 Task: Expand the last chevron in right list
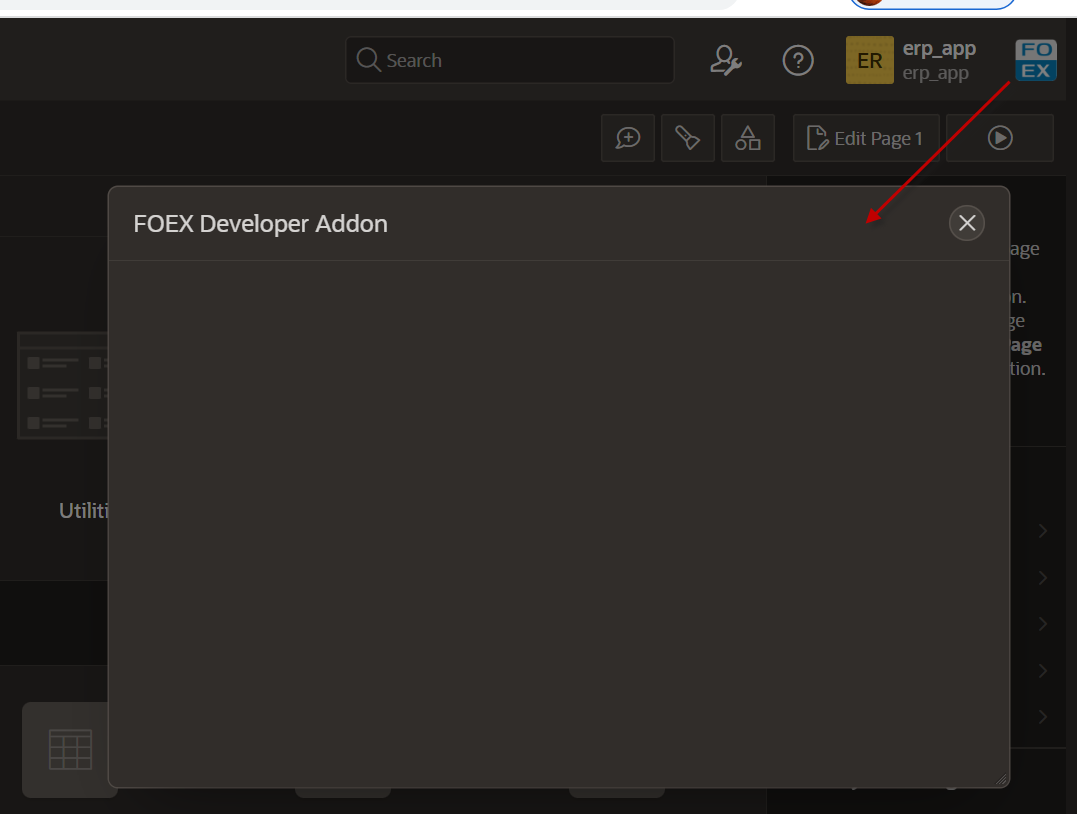pyautogui.click(x=1043, y=717)
